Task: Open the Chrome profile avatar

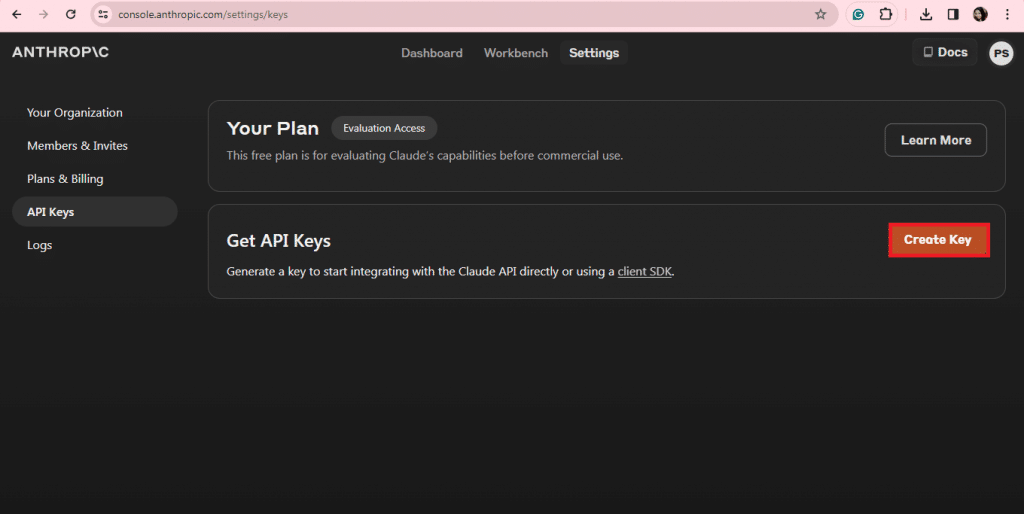Action: coord(980,14)
